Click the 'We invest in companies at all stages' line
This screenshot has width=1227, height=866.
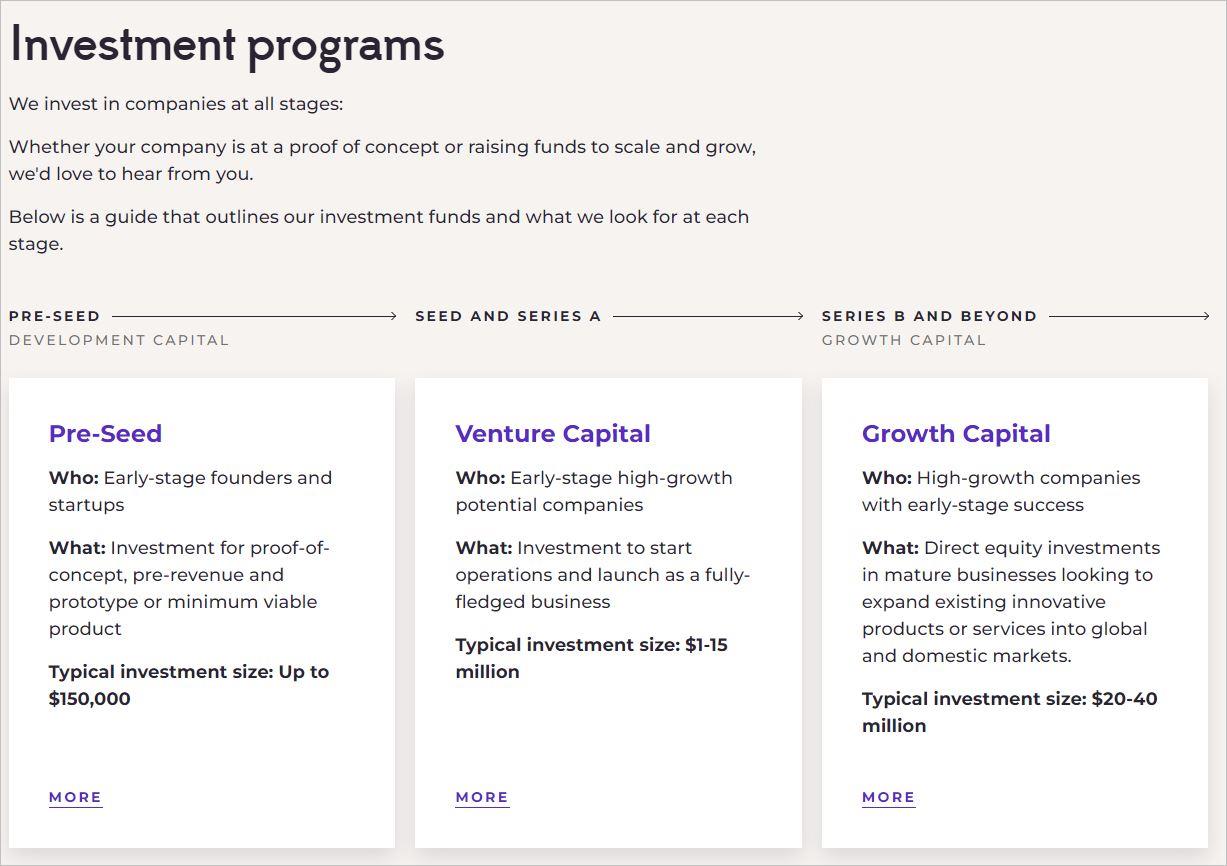click(176, 104)
